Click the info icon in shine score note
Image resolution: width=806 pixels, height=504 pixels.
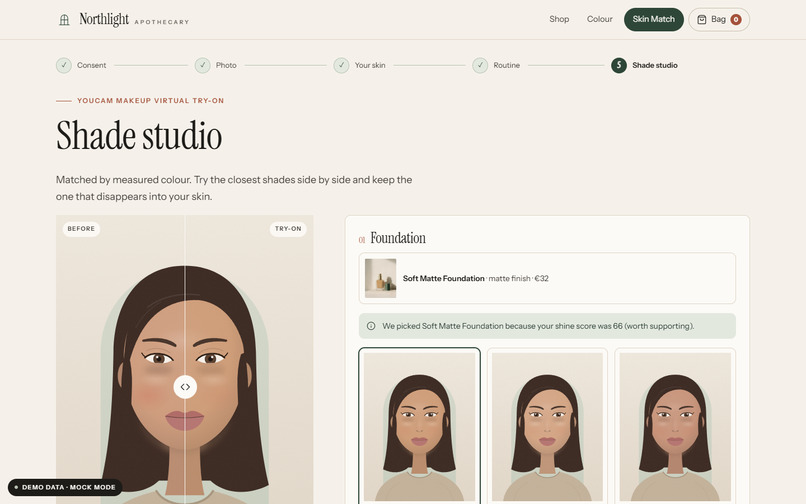pyautogui.click(x=371, y=326)
